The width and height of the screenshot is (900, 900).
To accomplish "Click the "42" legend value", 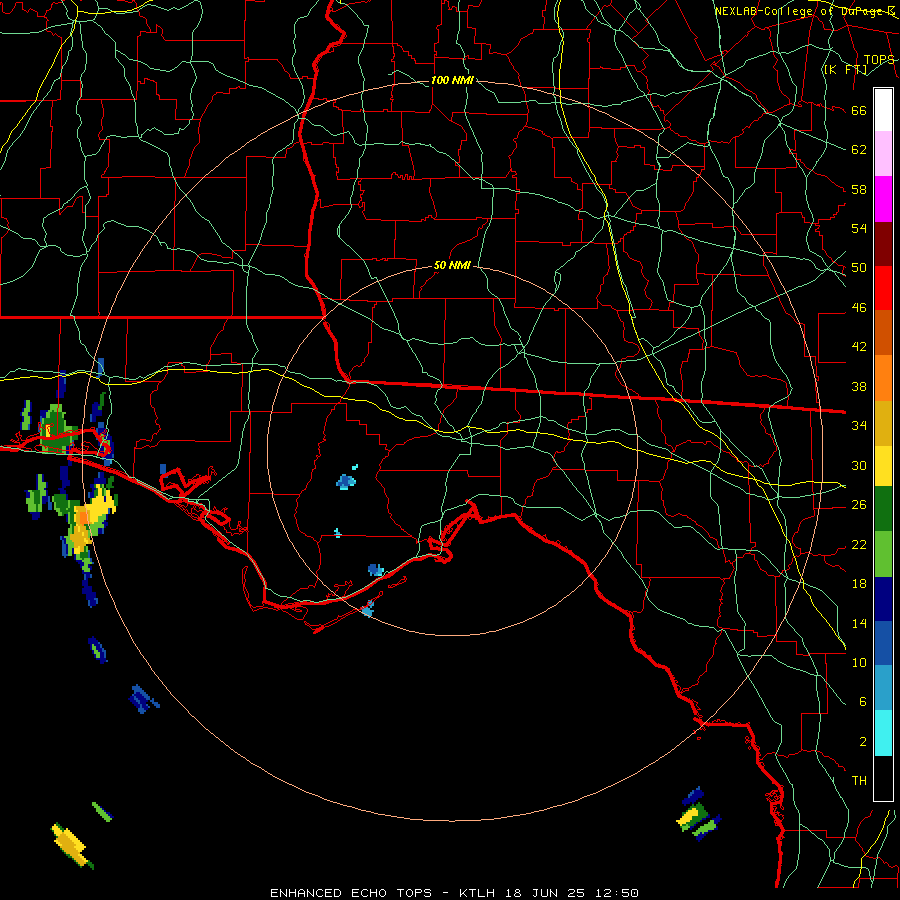I will pos(859,347).
